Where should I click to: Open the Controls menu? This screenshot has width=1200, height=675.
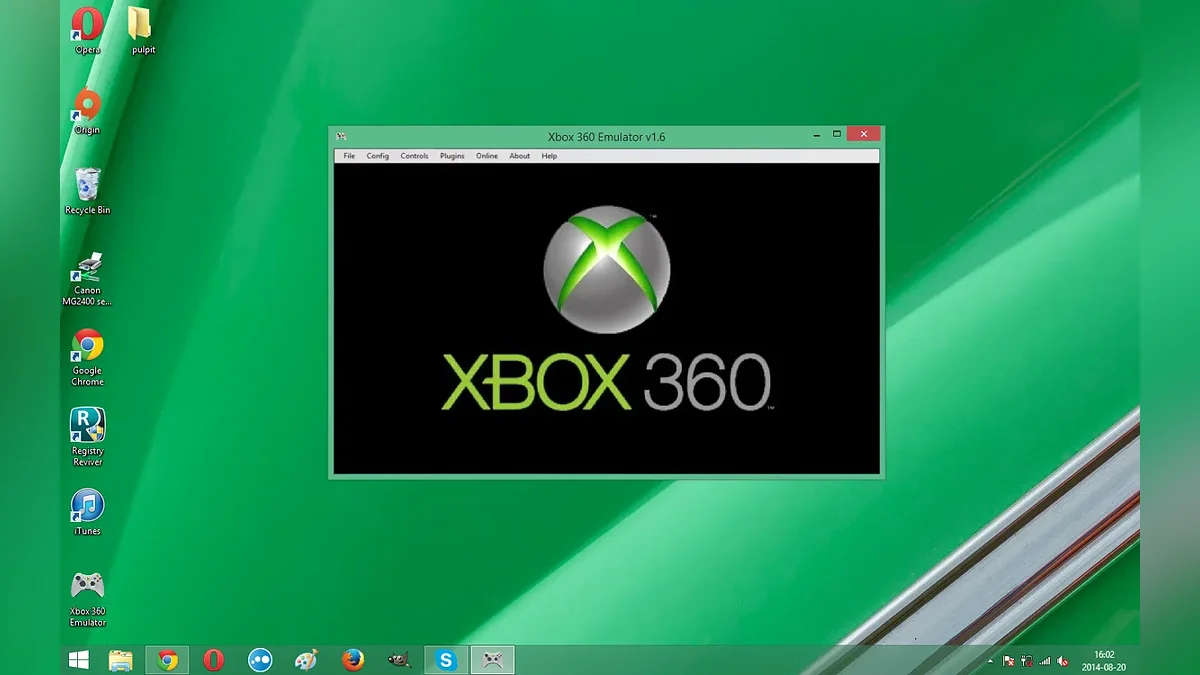tap(414, 156)
